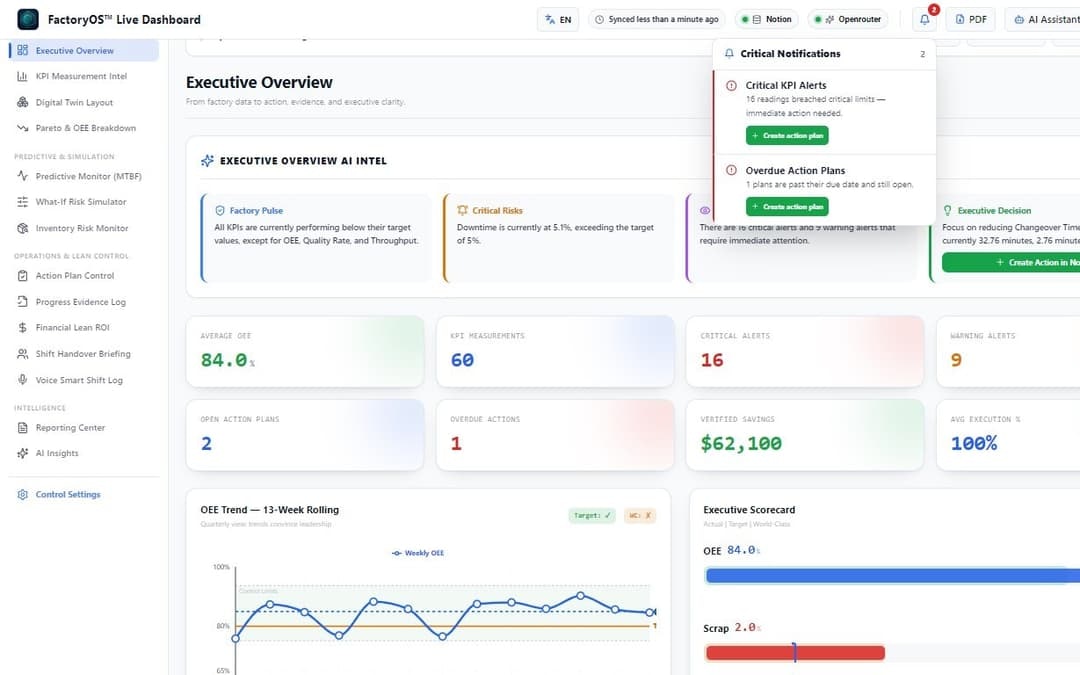Click the Verified Savings $62,100 card
The height and width of the screenshot is (675, 1080).
click(x=804, y=435)
